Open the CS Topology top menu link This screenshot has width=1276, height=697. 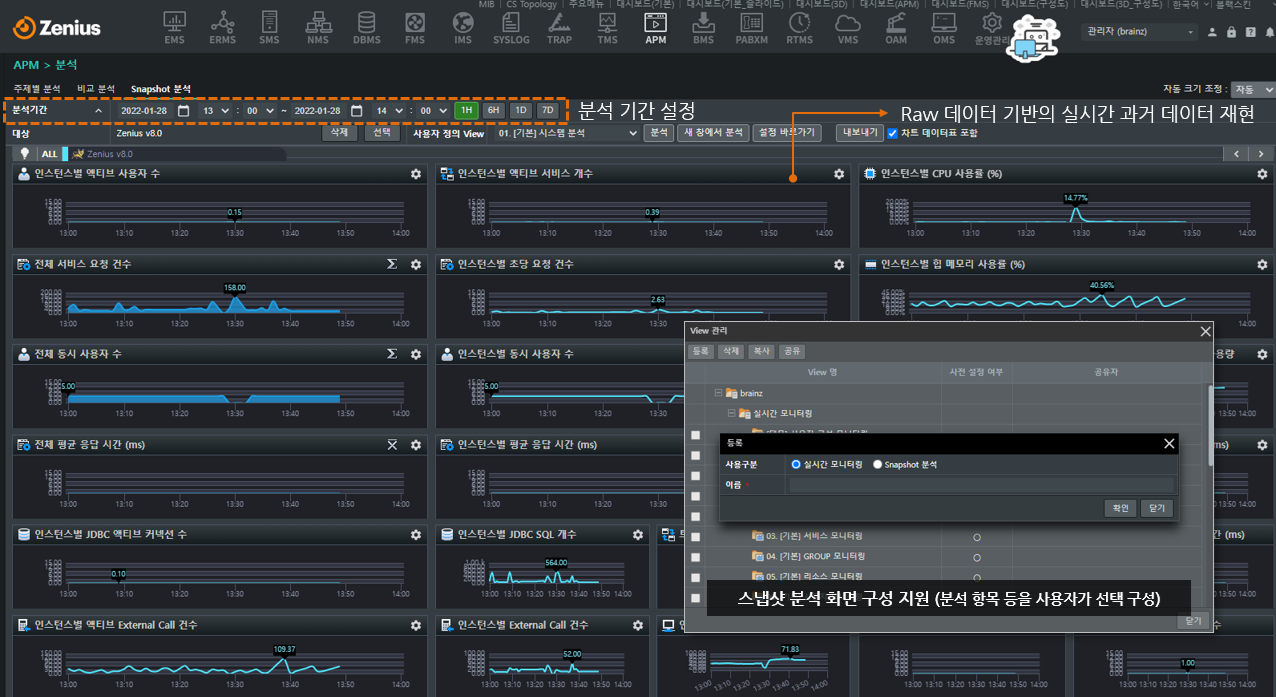[x=531, y=4]
